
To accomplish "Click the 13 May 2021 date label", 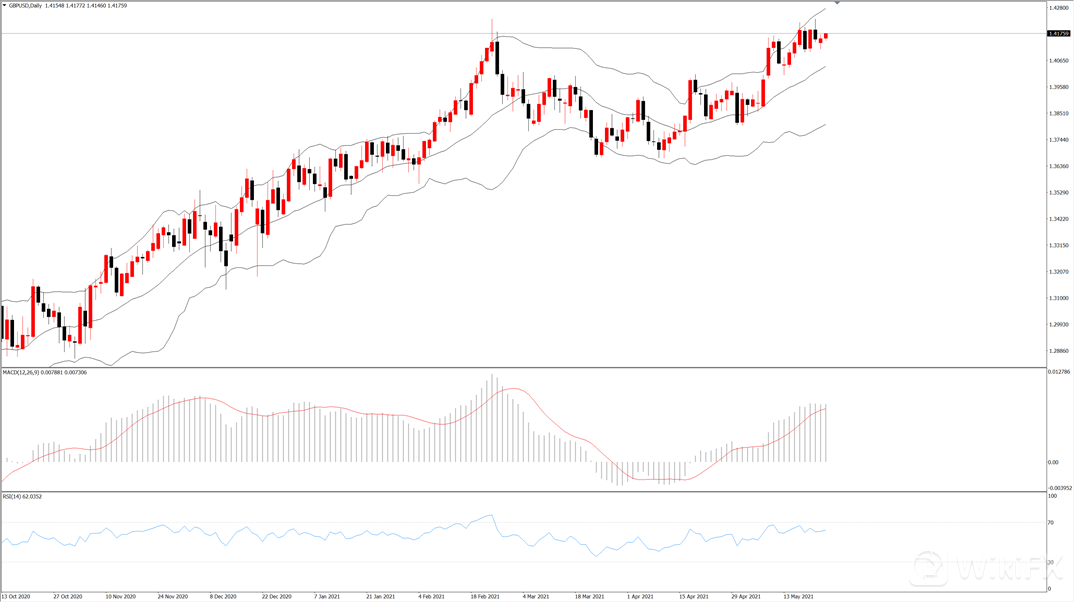I will tap(795, 596).
